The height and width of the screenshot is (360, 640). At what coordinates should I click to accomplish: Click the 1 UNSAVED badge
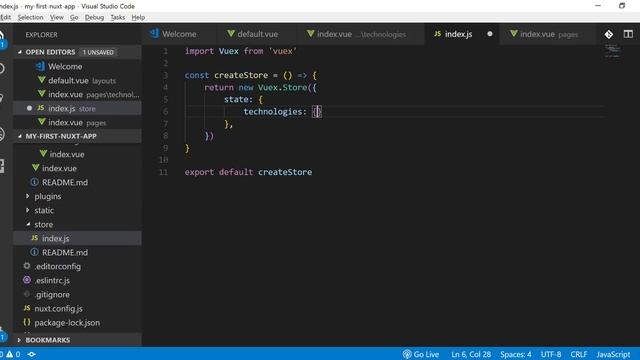pos(98,52)
